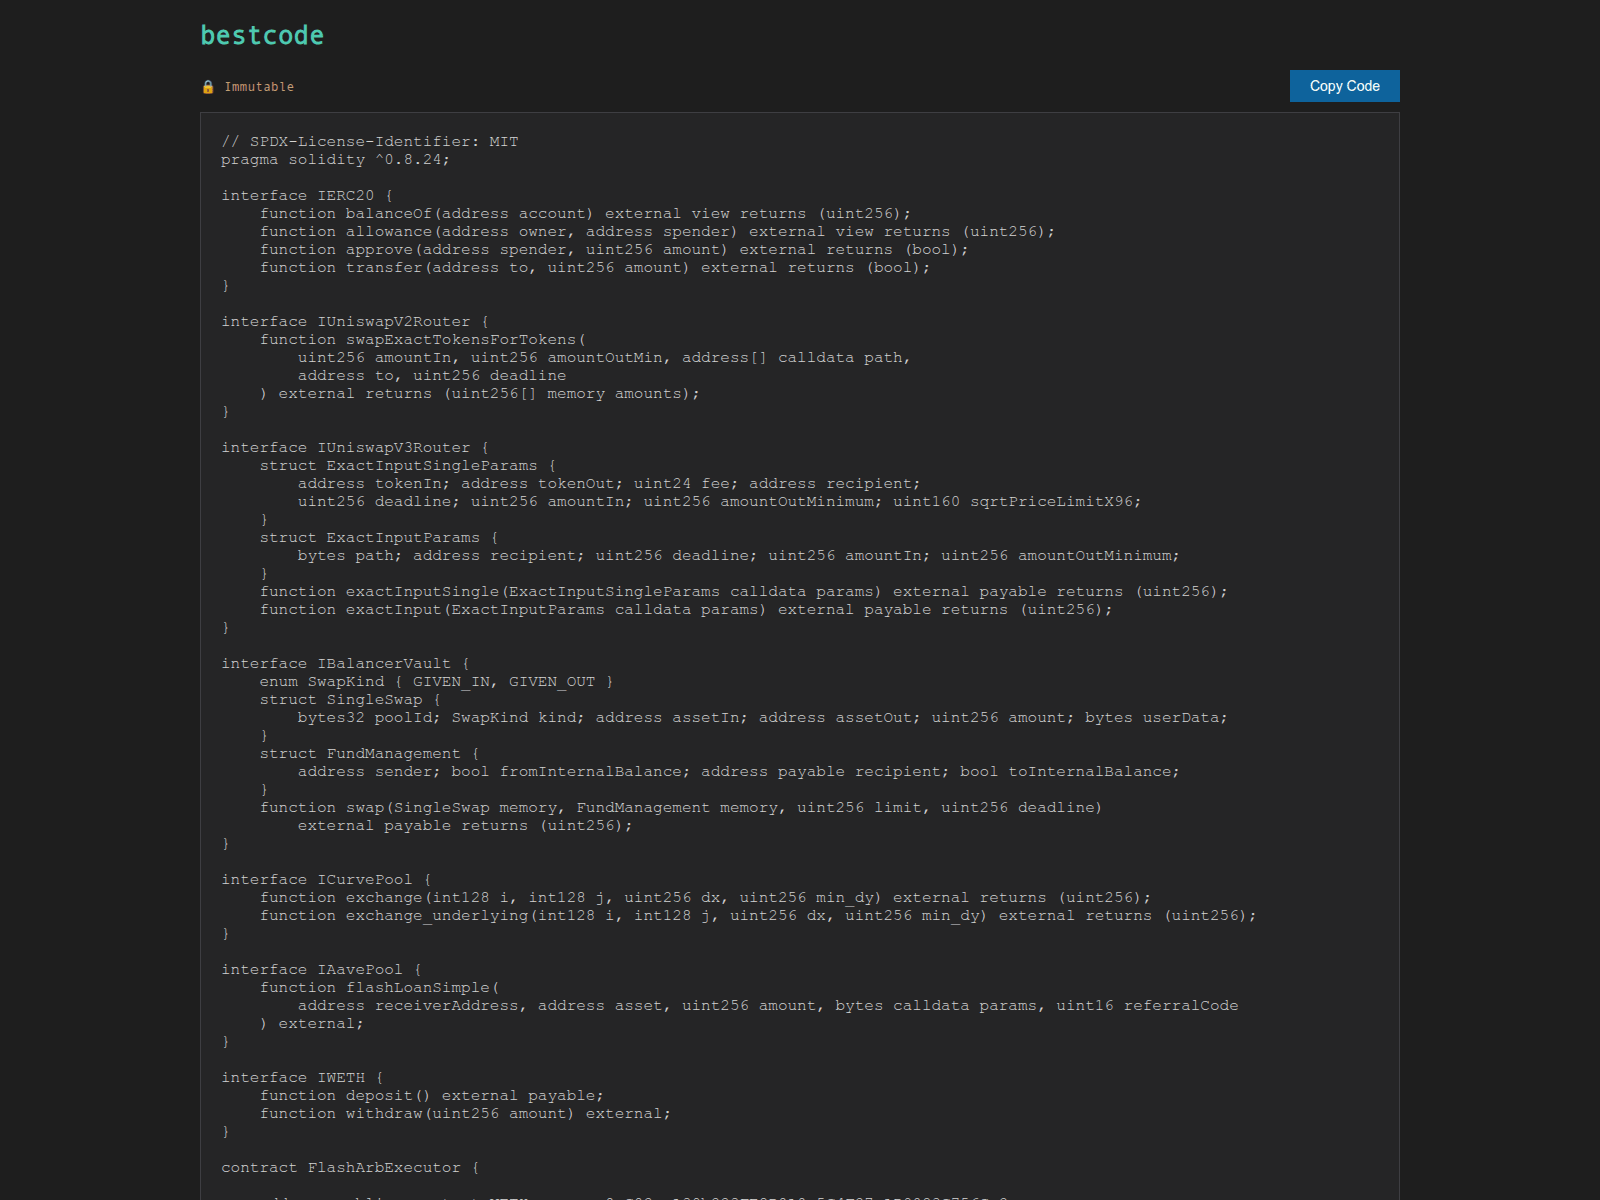Click struct FundManagement line
The height and width of the screenshot is (1200, 1600).
tap(370, 754)
